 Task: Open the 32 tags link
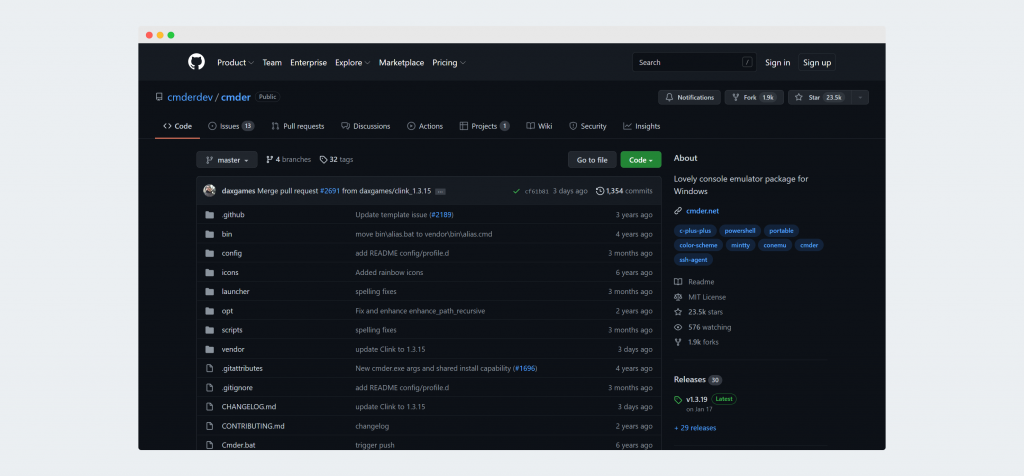(336, 159)
